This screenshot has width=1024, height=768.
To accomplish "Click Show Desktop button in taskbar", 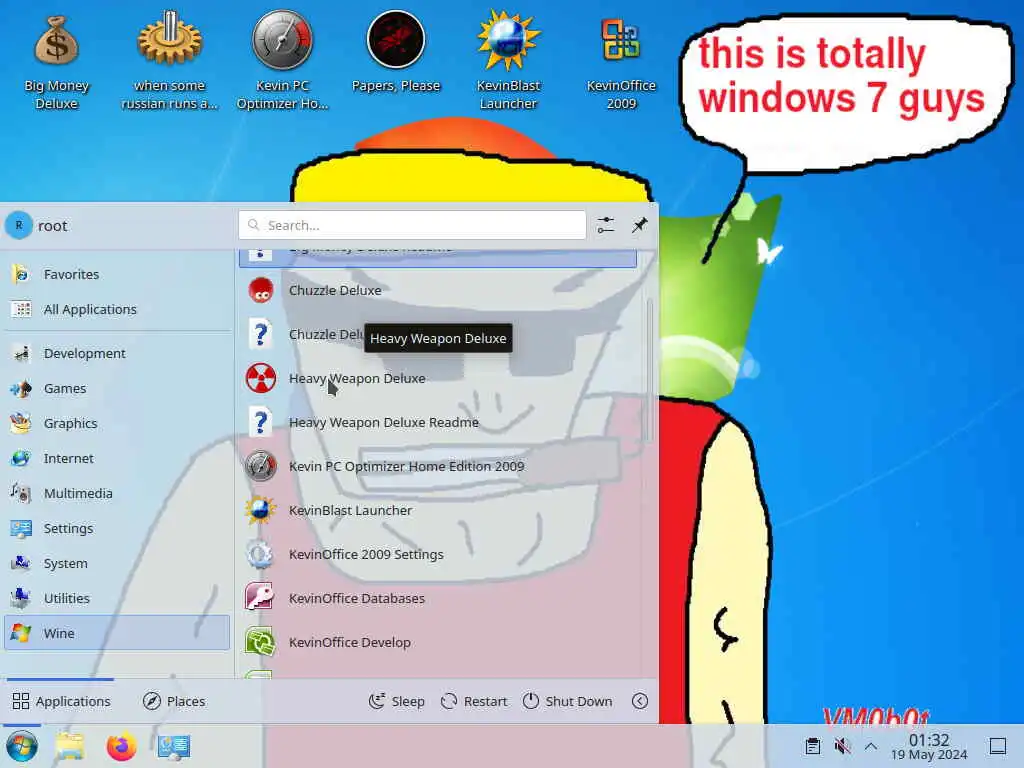I will click(x=998, y=746).
